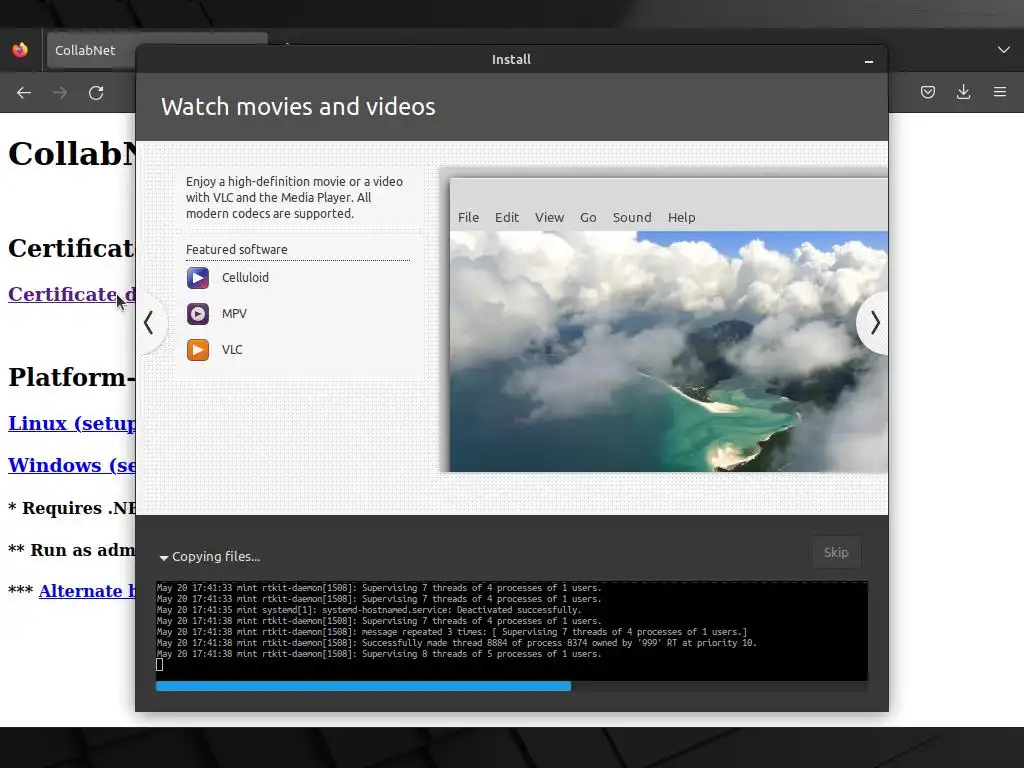The height and width of the screenshot is (768, 1024).
Task: Click the Install window title bar
Action: tap(511, 59)
